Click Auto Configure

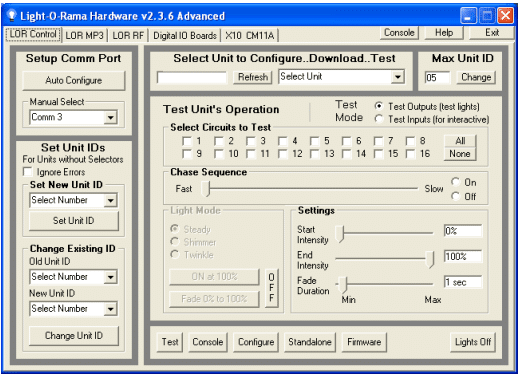pos(74,80)
